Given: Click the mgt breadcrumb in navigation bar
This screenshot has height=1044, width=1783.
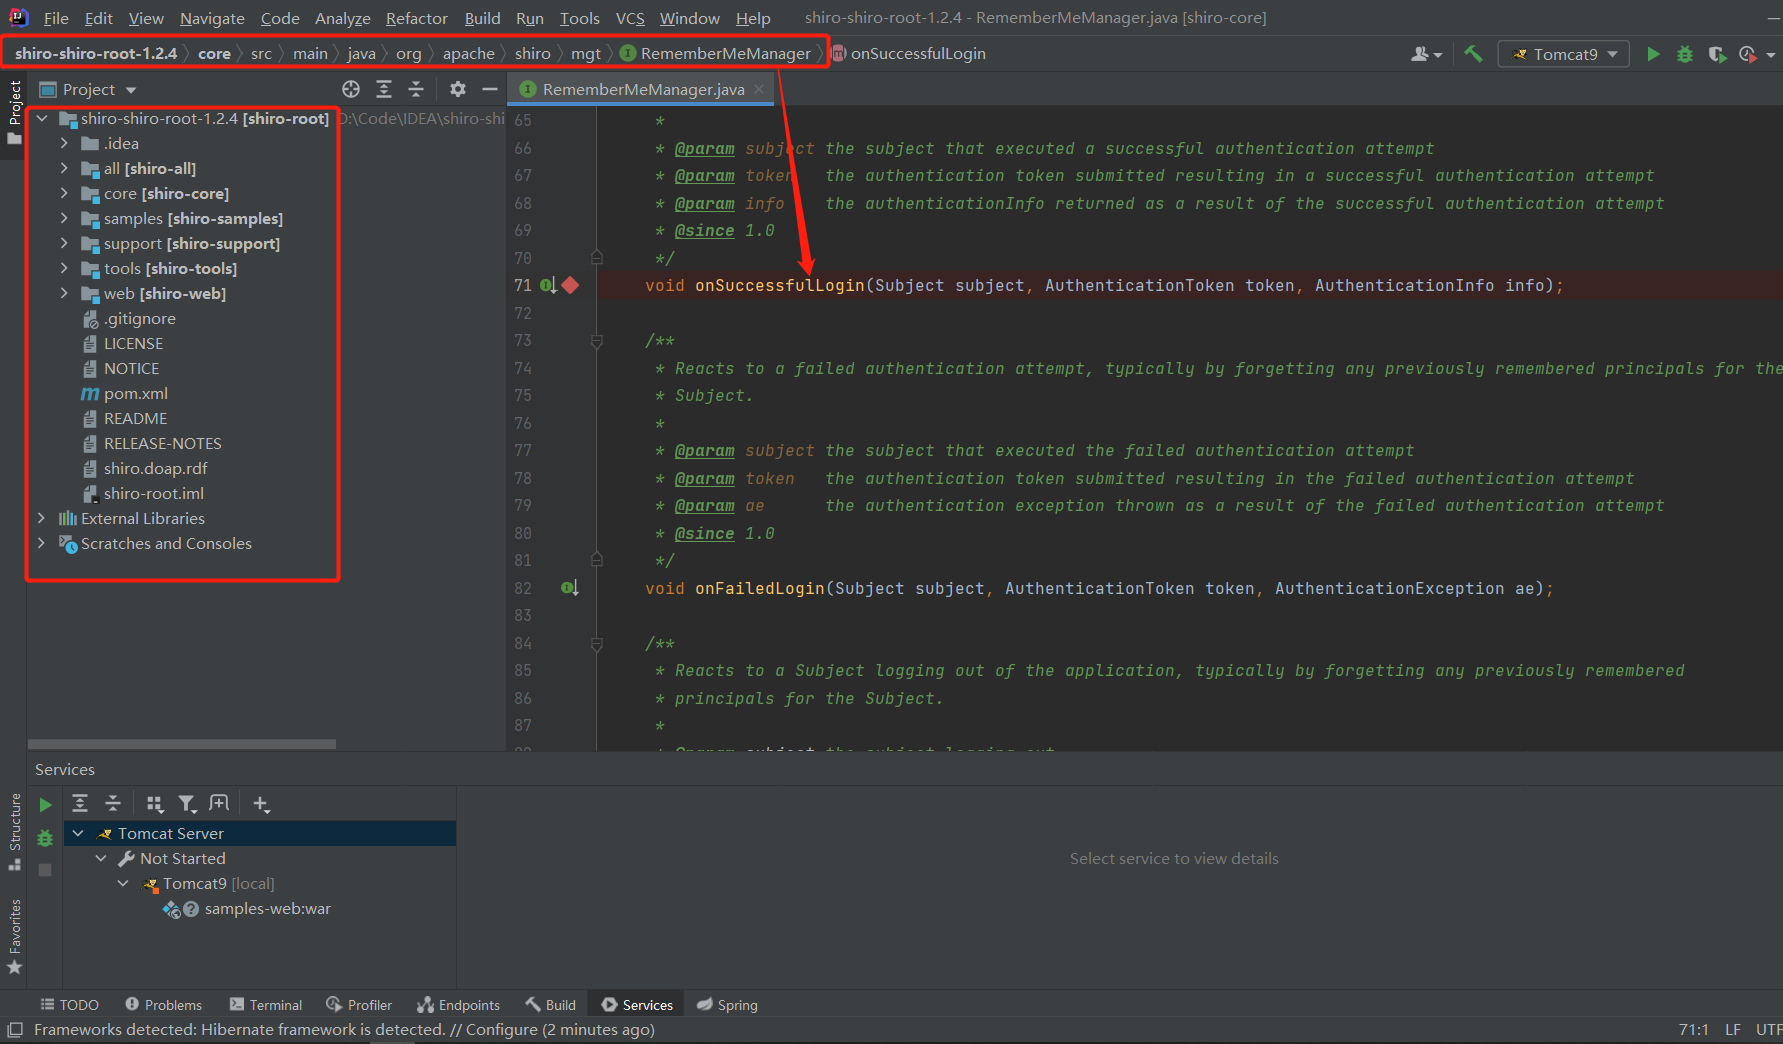Looking at the screenshot, I should coord(586,53).
